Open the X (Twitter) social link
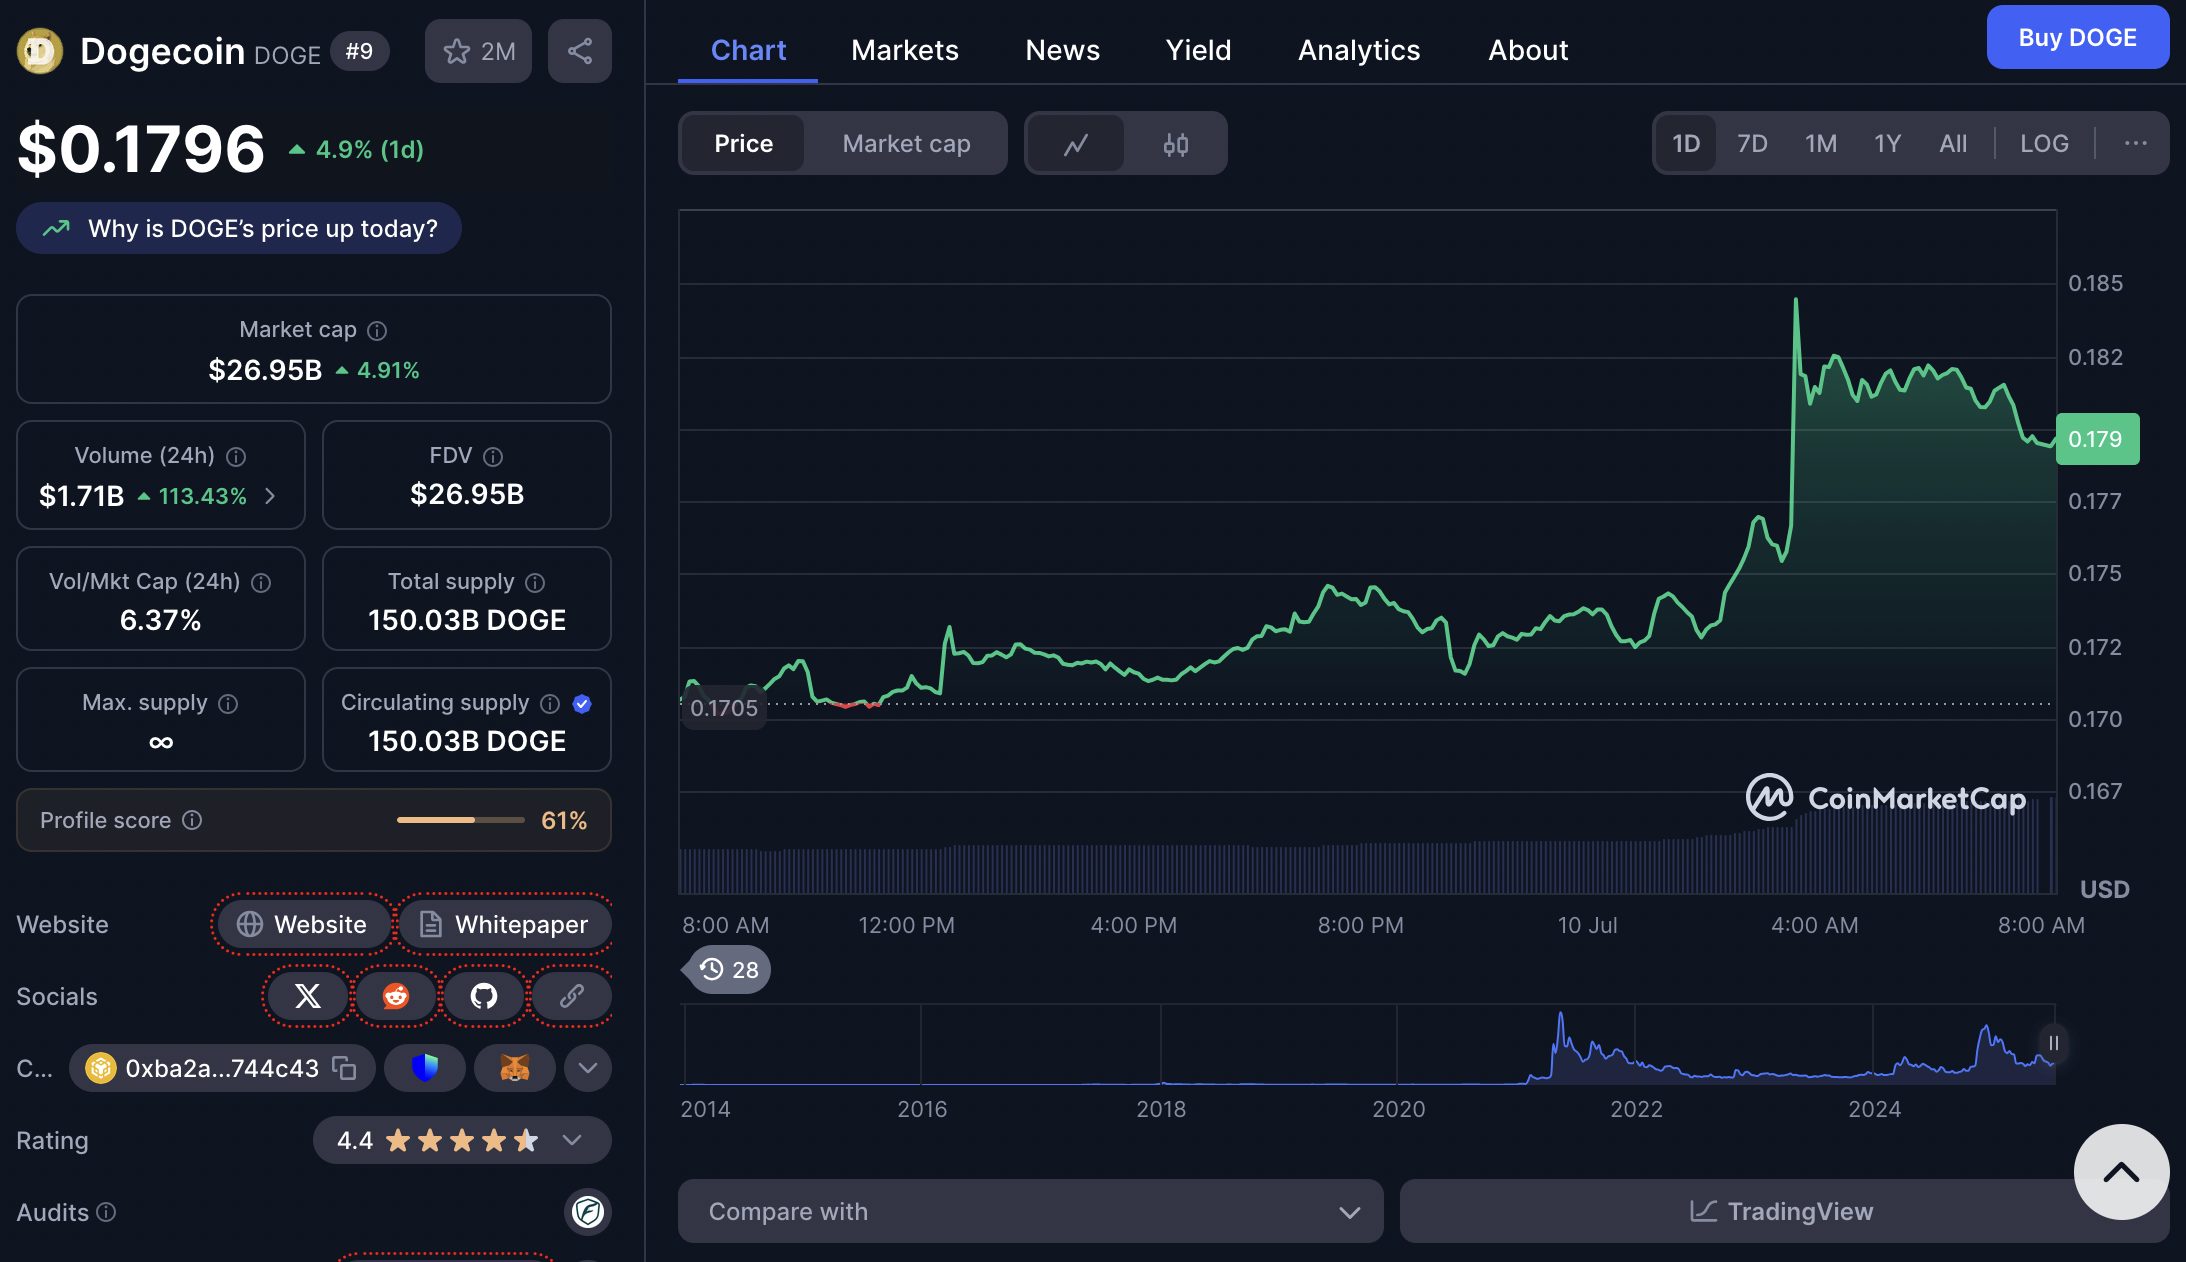The height and width of the screenshot is (1262, 2186). tap(308, 996)
